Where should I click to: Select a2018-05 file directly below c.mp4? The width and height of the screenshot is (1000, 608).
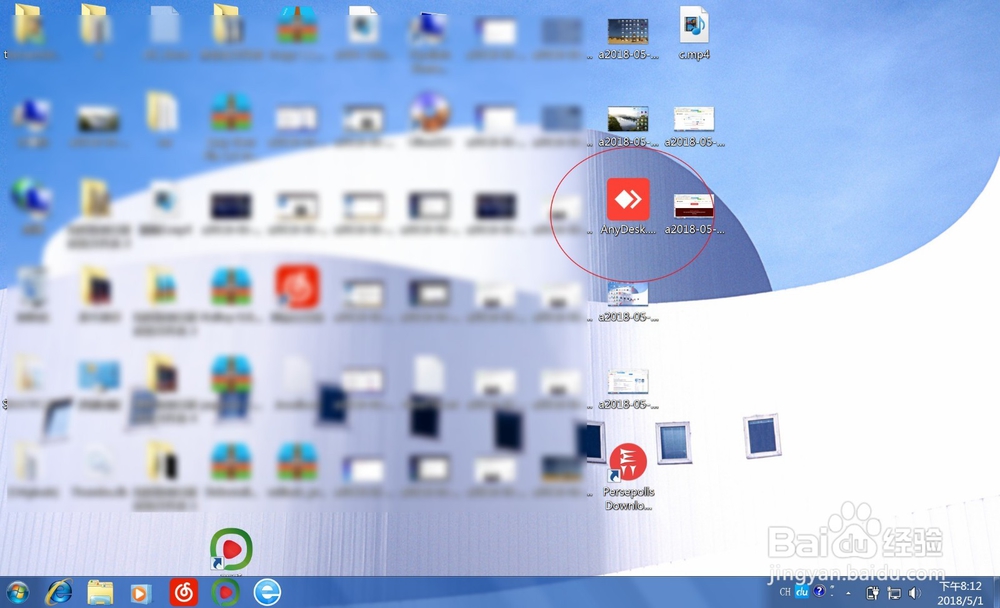coord(694,126)
